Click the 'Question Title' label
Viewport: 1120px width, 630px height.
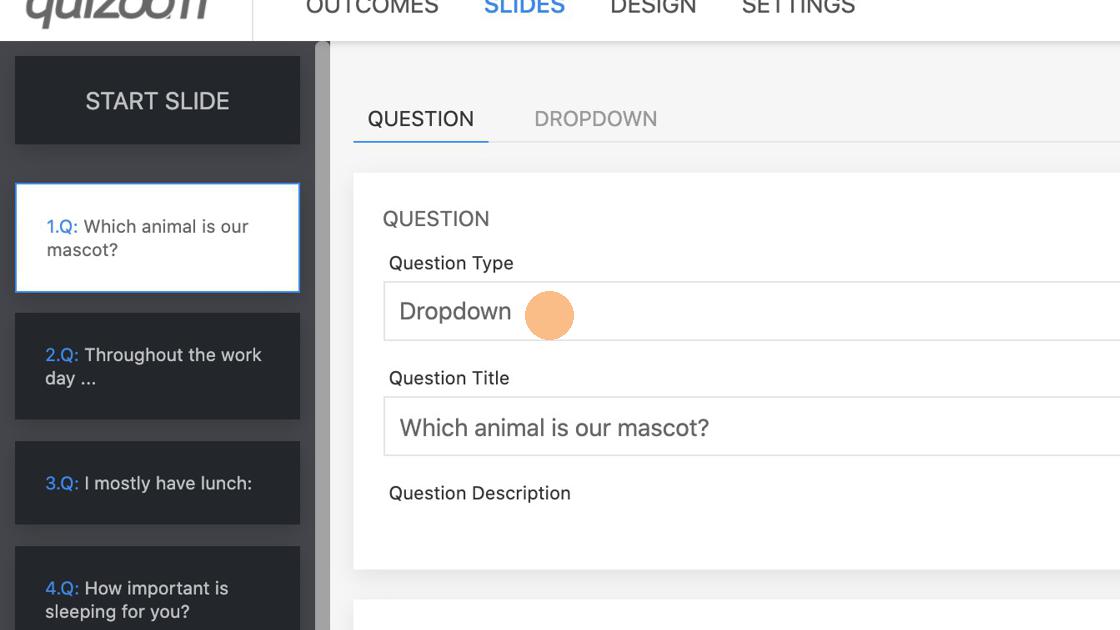click(x=449, y=379)
